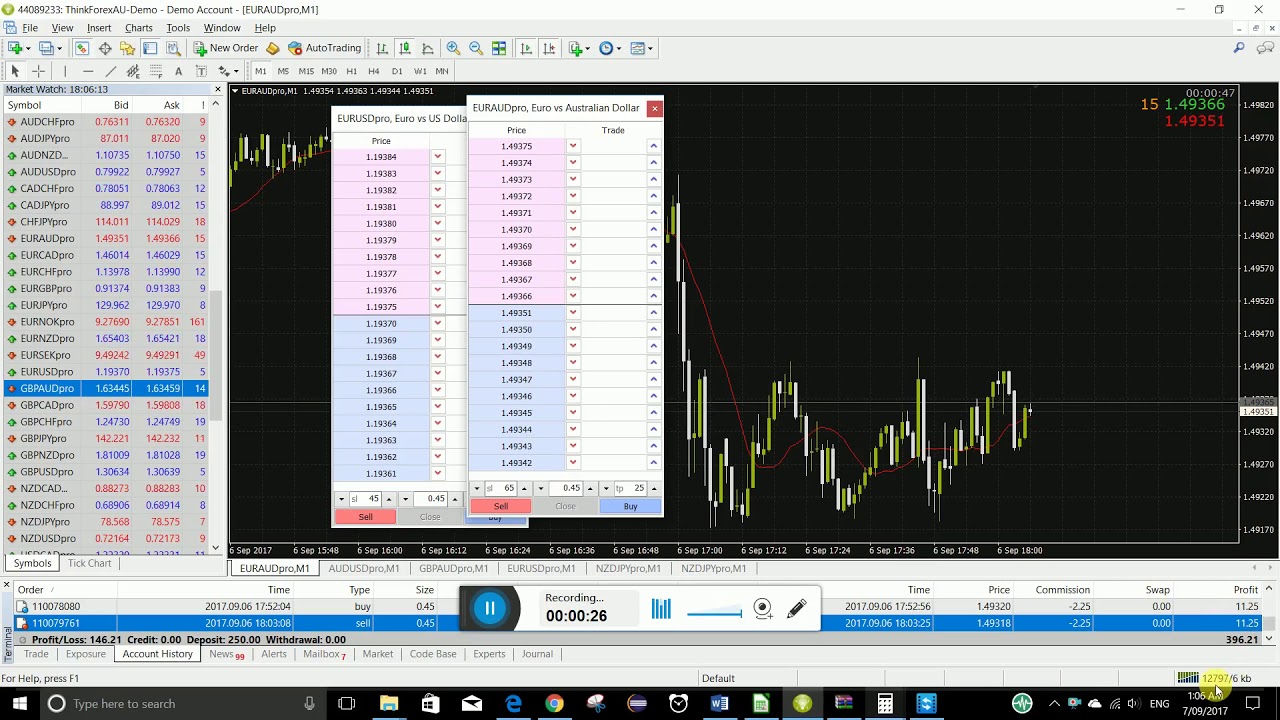Switch chart to bar chart icon
Viewport: 1280px width, 720px height.
click(x=382, y=48)
